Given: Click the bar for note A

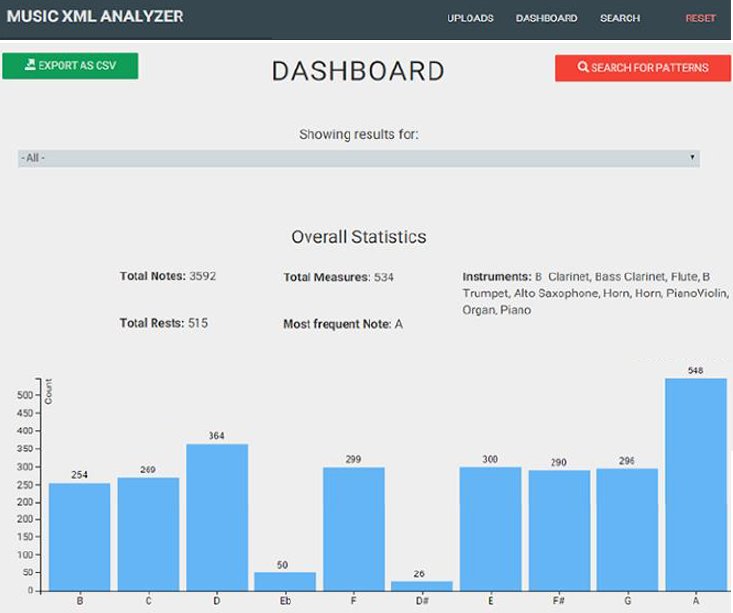Looking at the screenshot, I should [x=696, y=484].
